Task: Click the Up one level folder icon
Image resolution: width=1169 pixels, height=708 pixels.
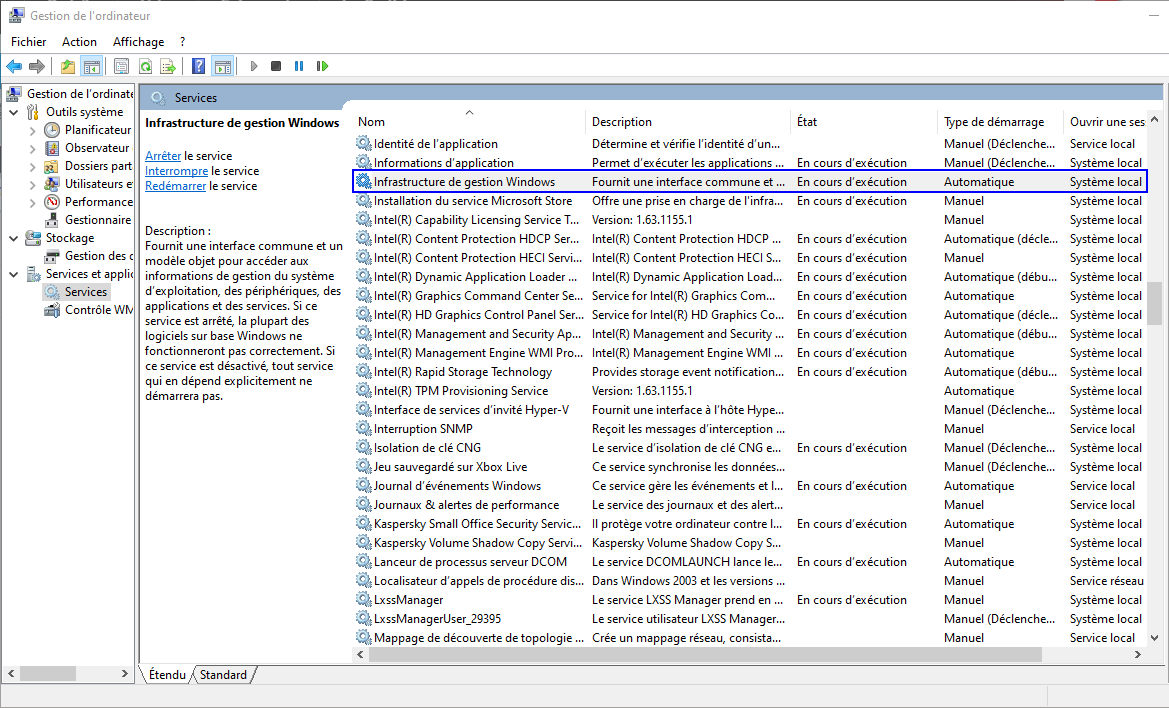Action: (67, 66)
